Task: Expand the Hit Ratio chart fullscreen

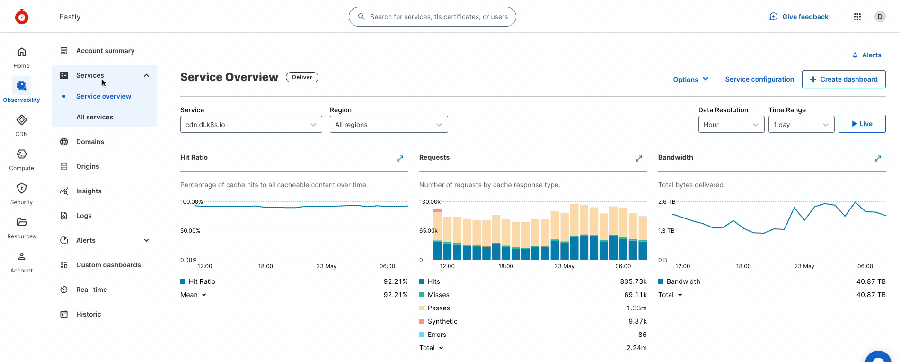Action: (400, 158)
